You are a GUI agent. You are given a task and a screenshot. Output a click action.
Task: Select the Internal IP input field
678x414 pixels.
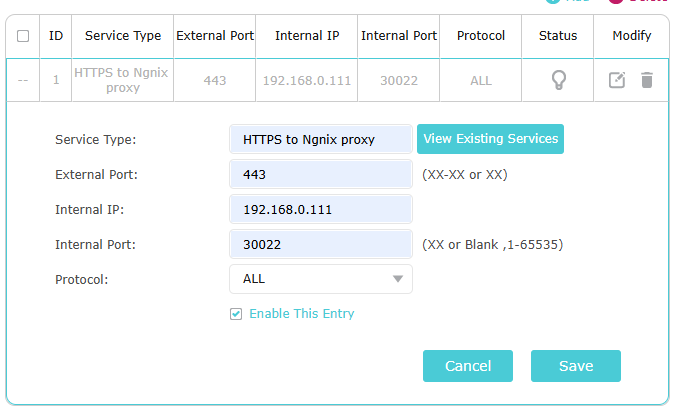point(321,209)
